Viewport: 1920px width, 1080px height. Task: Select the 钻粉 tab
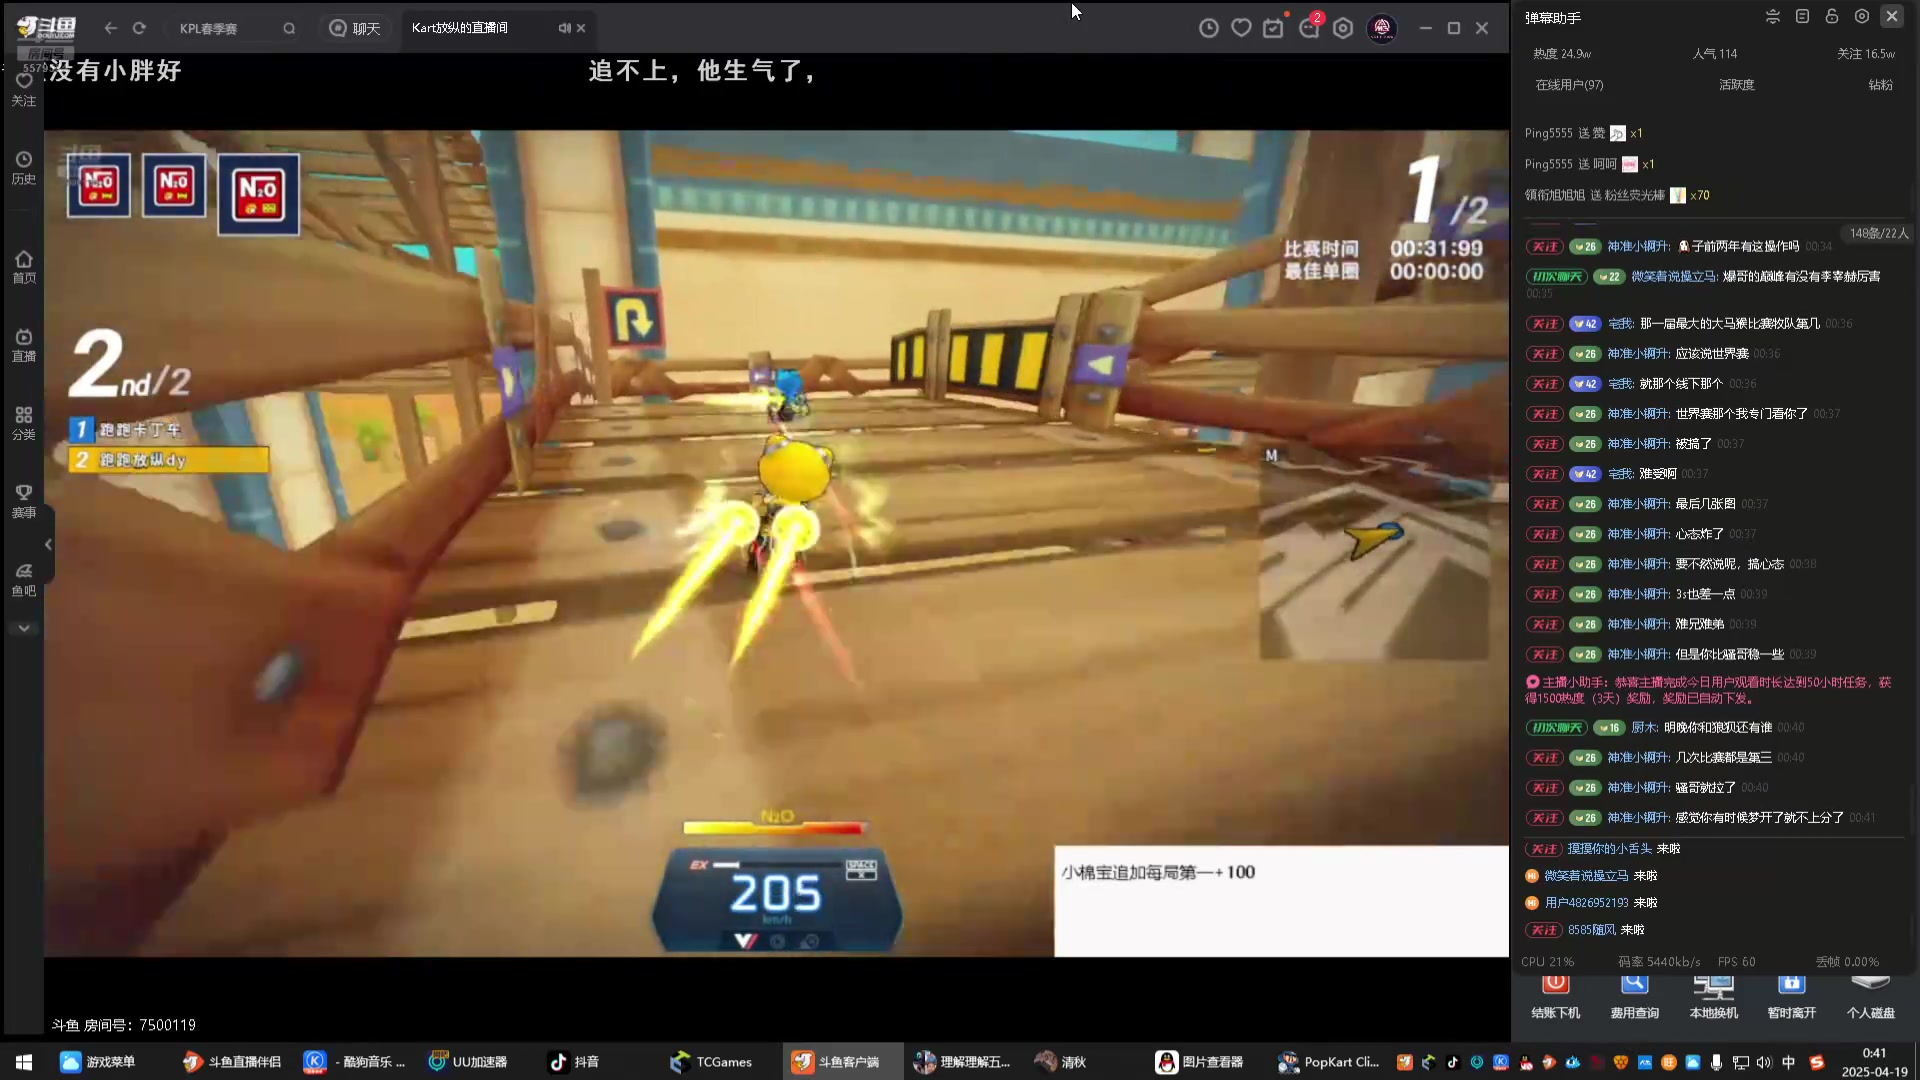coord(1881,85)
